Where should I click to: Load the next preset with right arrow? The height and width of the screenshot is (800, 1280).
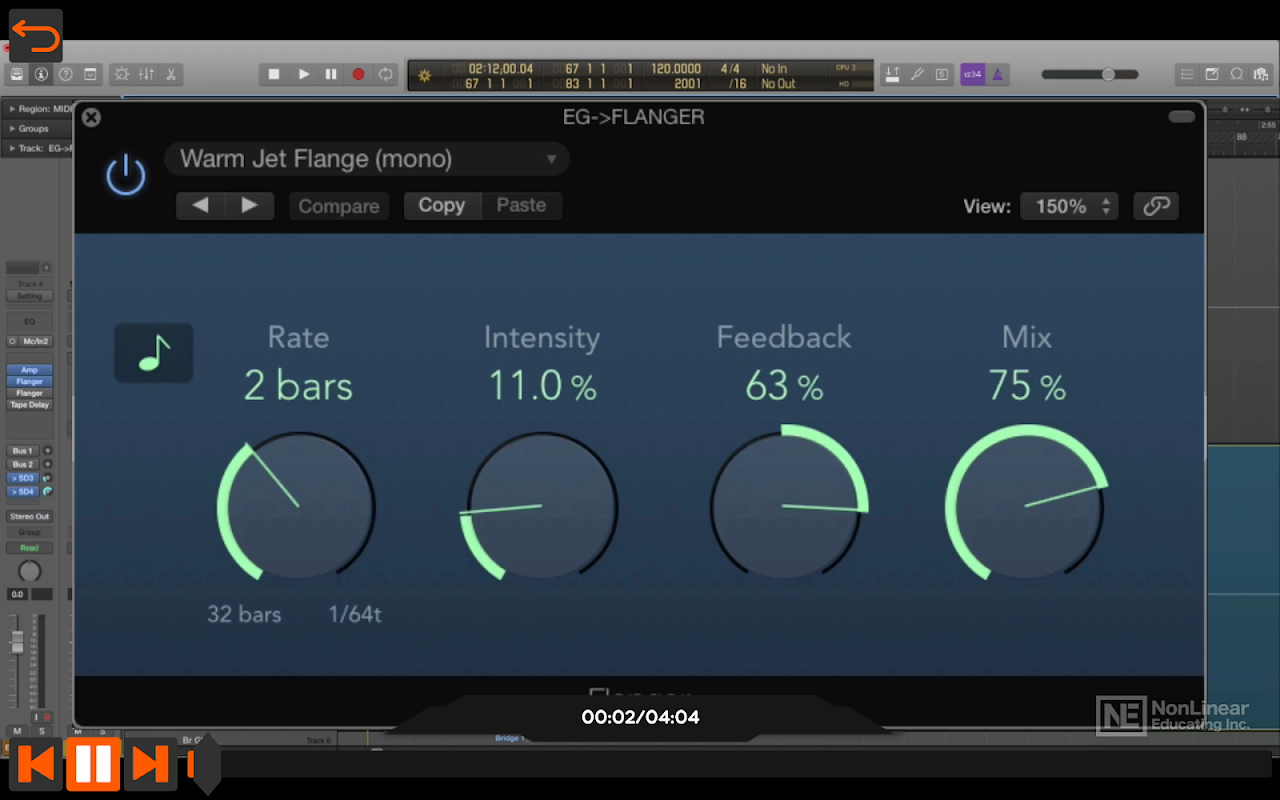[250, 206]
